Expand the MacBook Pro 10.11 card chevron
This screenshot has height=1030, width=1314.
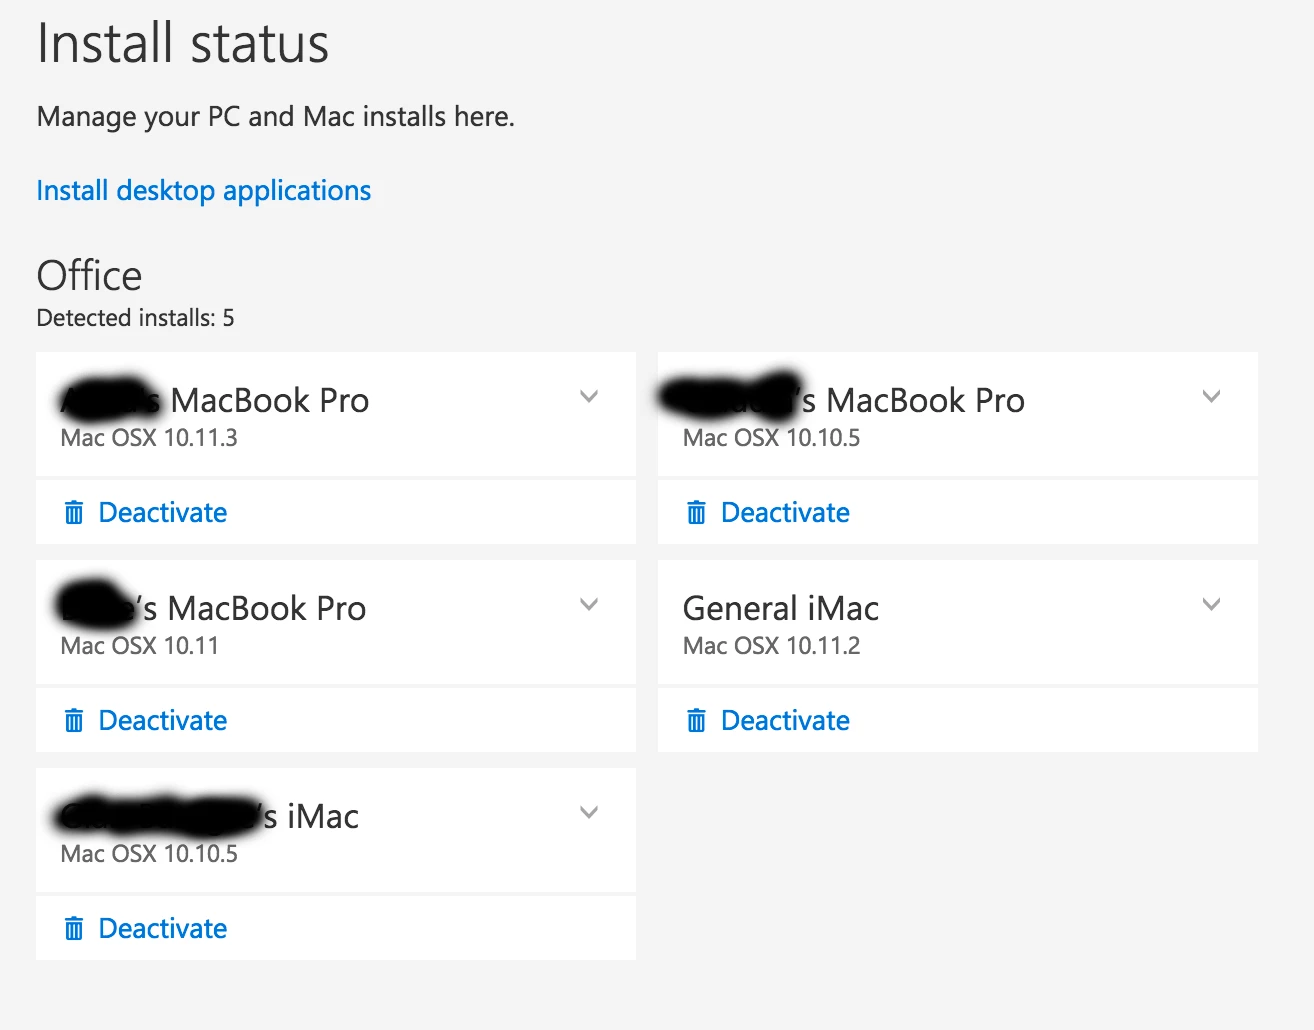tap(589, 605)
